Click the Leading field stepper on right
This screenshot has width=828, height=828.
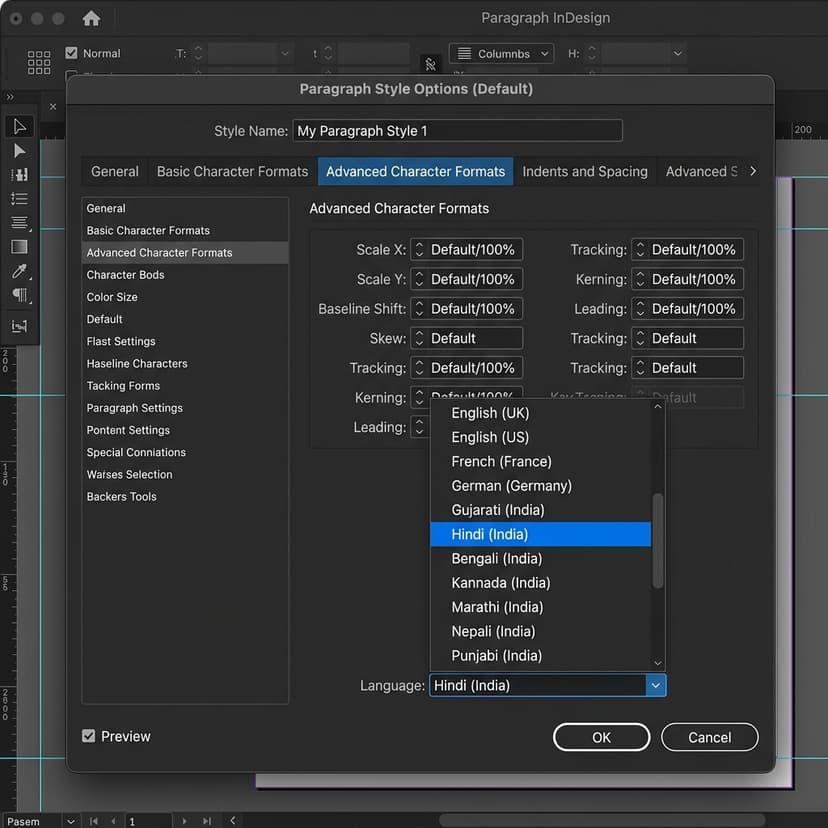coord(640,308)
